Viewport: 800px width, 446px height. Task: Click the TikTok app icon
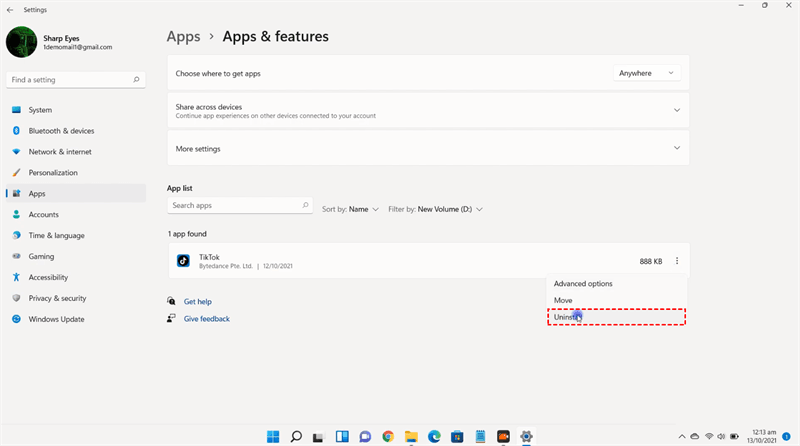[x=183, y=261]
